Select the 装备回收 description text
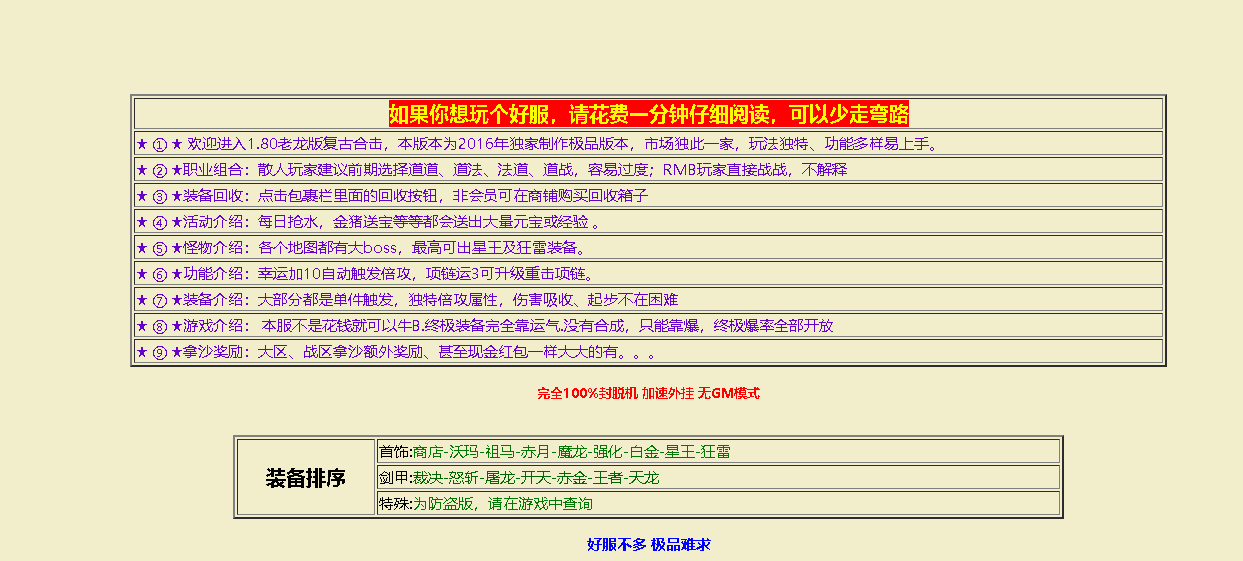The width and height of the screenshot is (1243, 561). point(452,196)
